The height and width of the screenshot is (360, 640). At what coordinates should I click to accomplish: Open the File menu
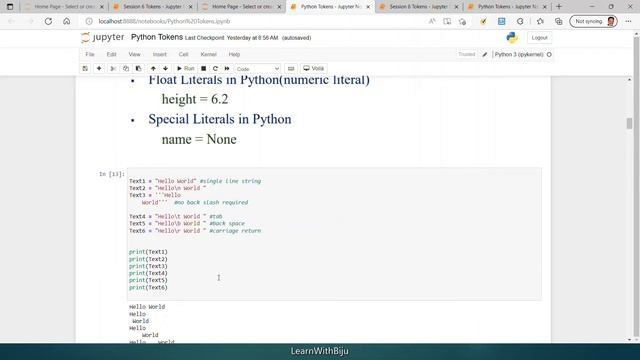click(90, 54)
